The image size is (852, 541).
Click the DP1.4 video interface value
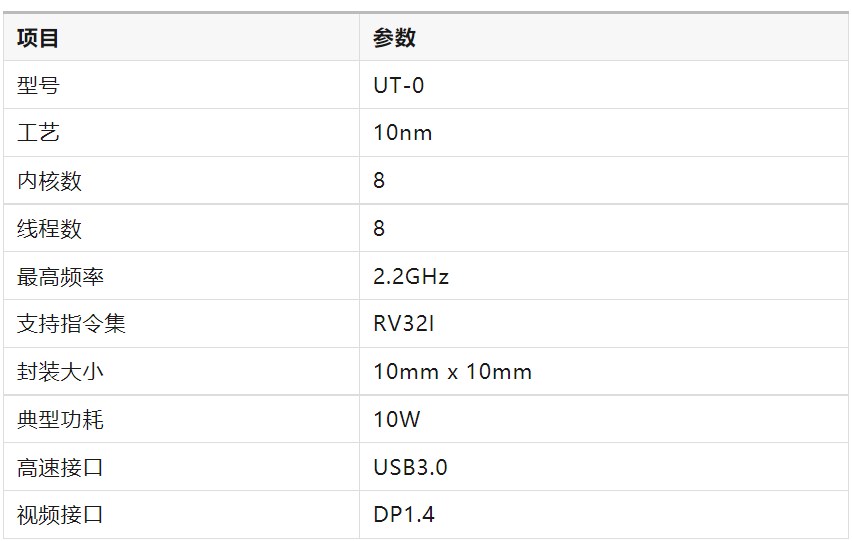coord(404,516)
